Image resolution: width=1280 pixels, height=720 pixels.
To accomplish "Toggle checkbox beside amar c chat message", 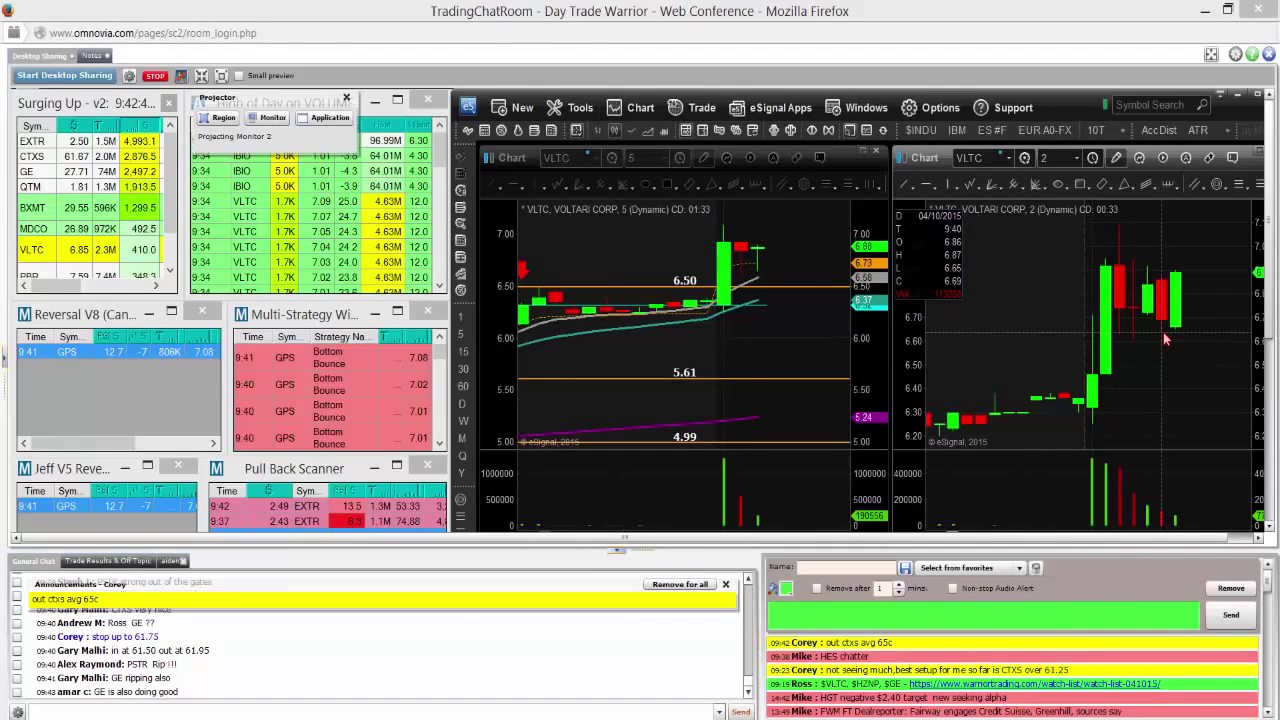I will coord(17,692).
